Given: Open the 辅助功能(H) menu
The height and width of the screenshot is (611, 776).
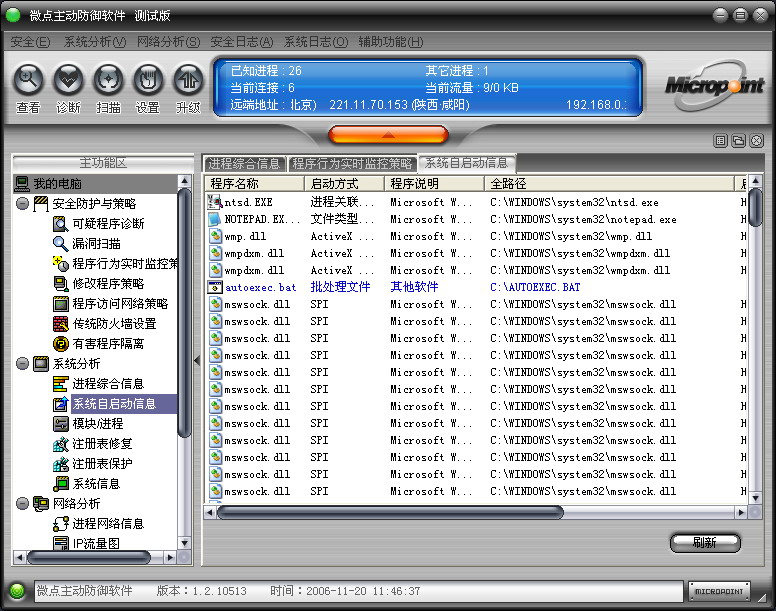Looking at the screenshot, I should point(390,42).
